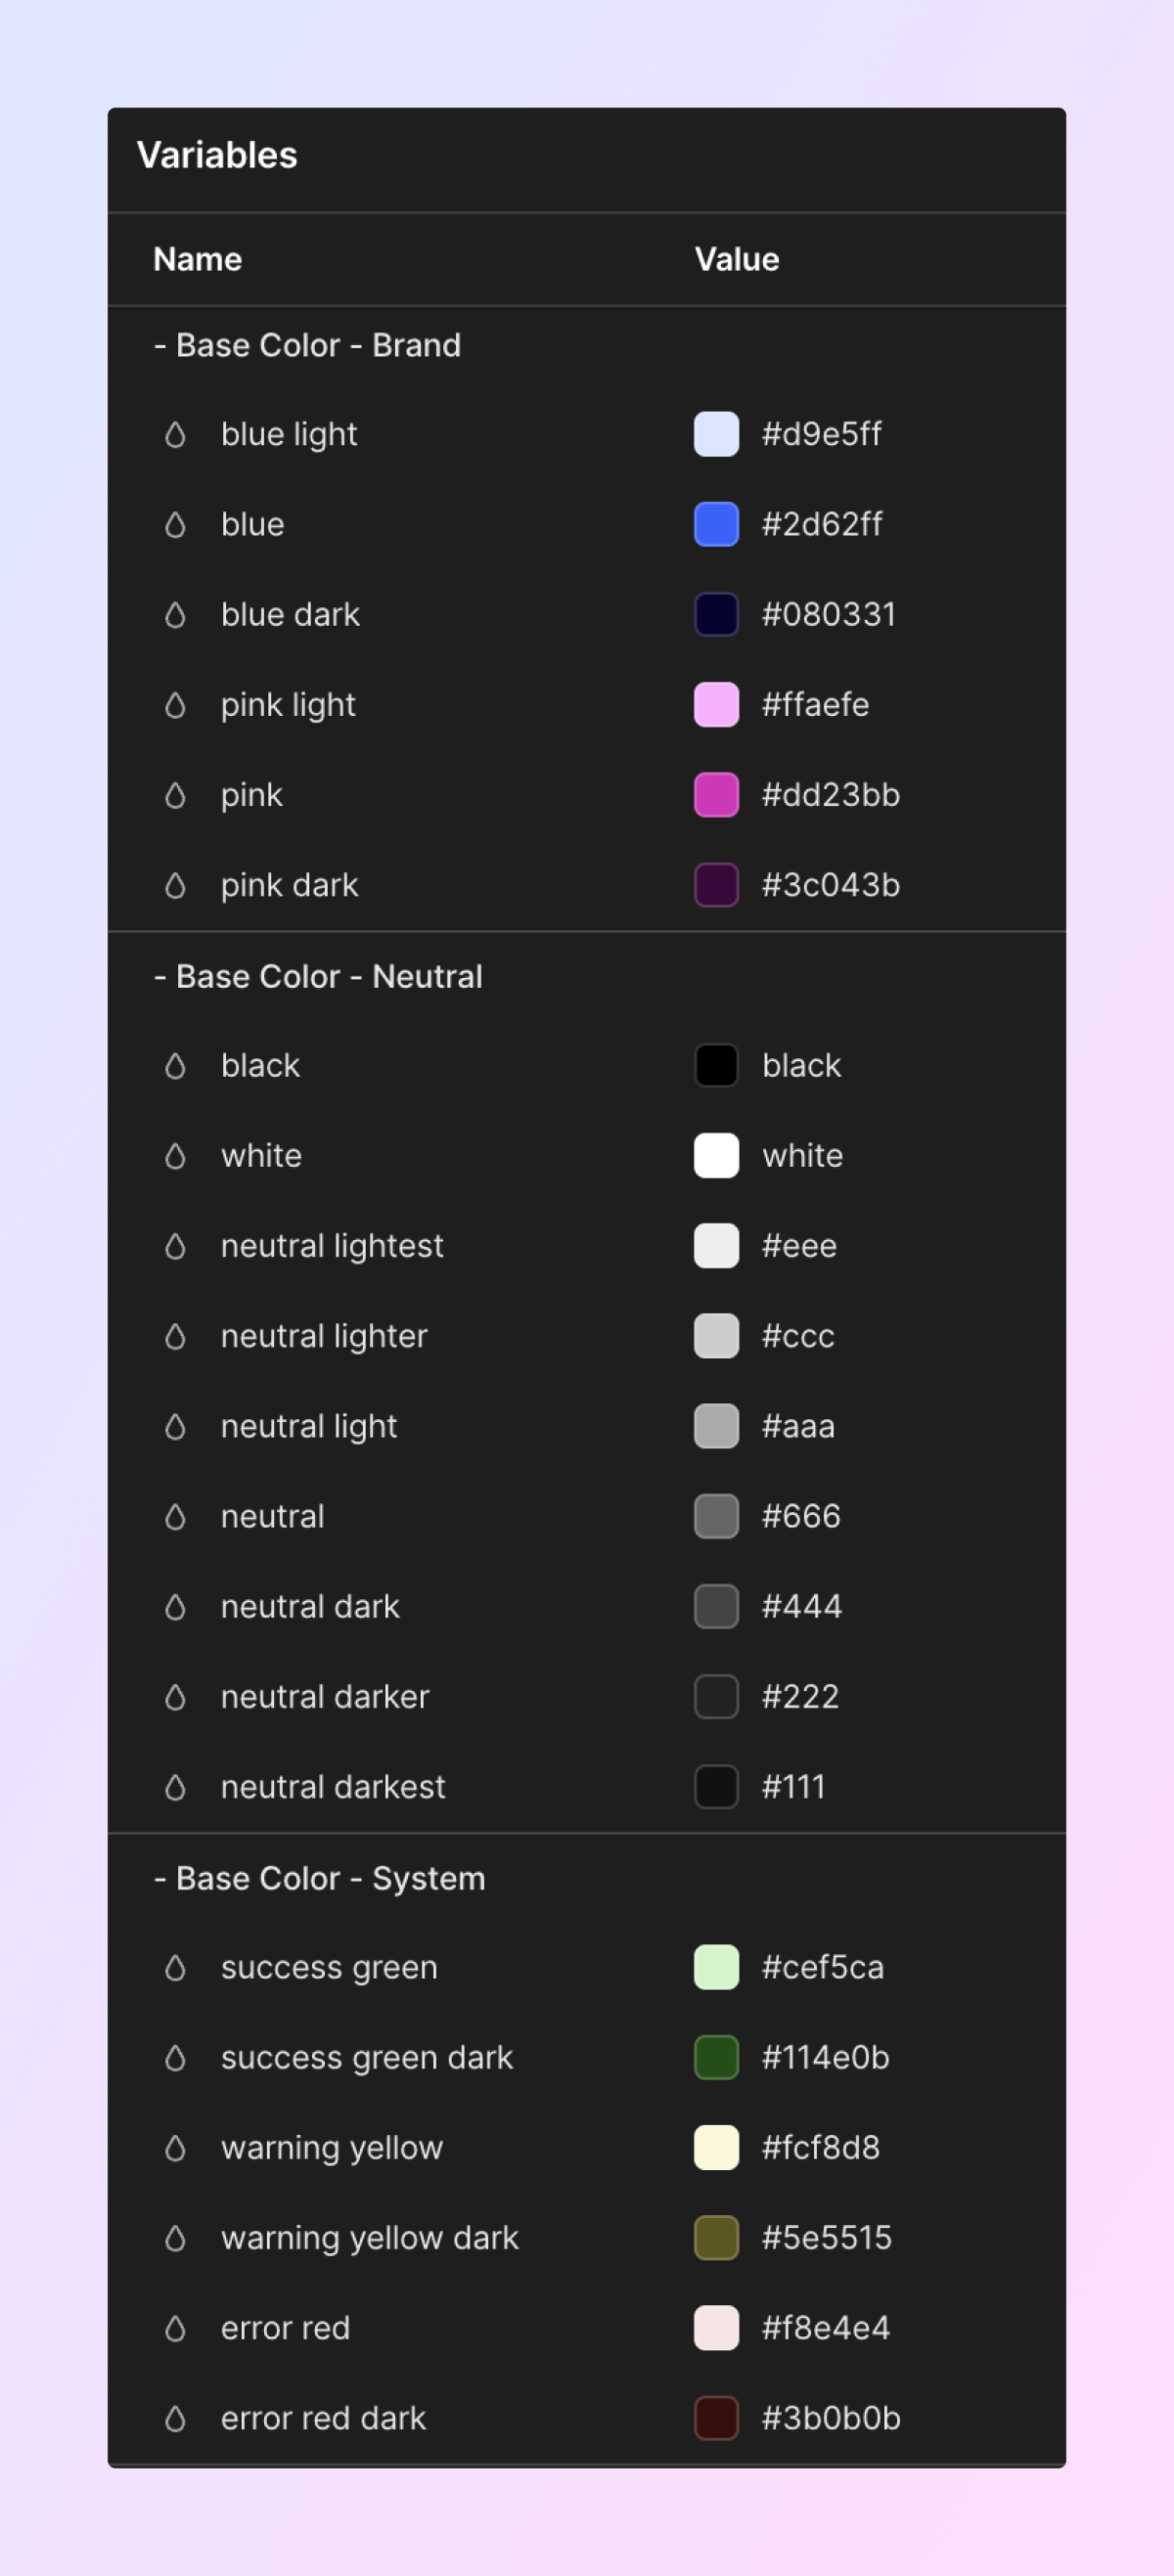Image resolution: width=1174 pixels, height=2576 pixels.
Task: Select the droplet icon for neutral lightest
Action: click(175, 1246)
